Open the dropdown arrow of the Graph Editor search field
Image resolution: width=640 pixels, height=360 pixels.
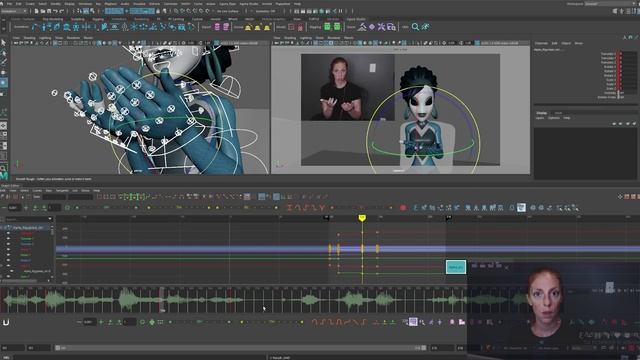pyautogui.click(x=50, y=219)
